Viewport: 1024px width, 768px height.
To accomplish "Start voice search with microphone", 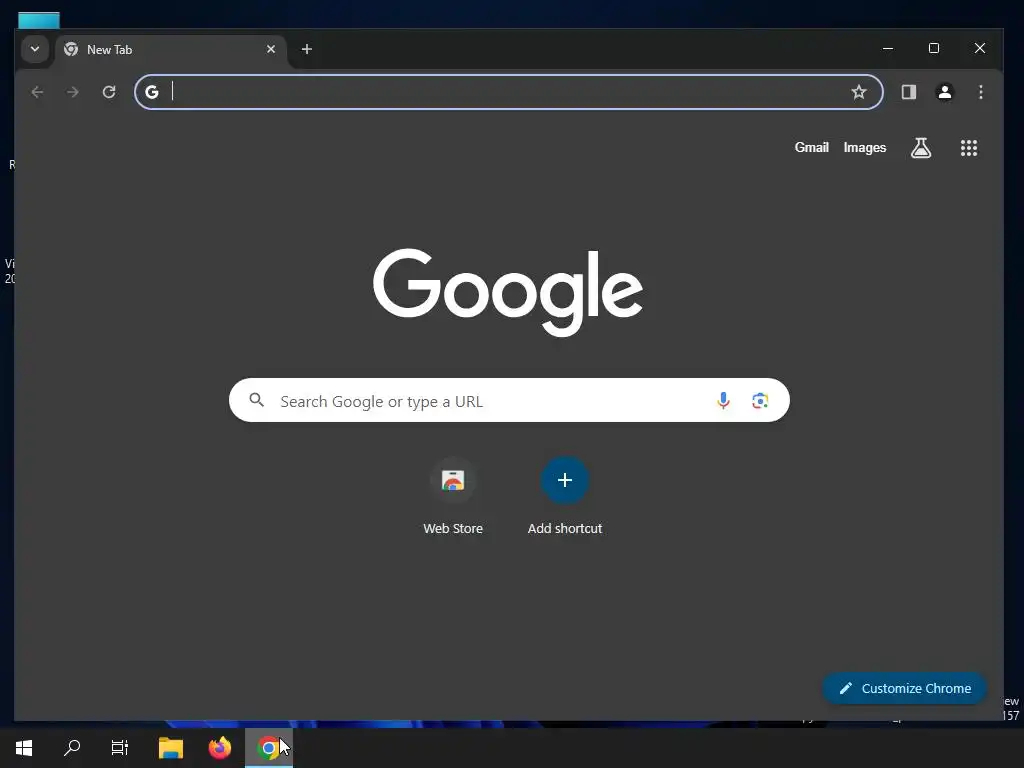I will [723, 400].
